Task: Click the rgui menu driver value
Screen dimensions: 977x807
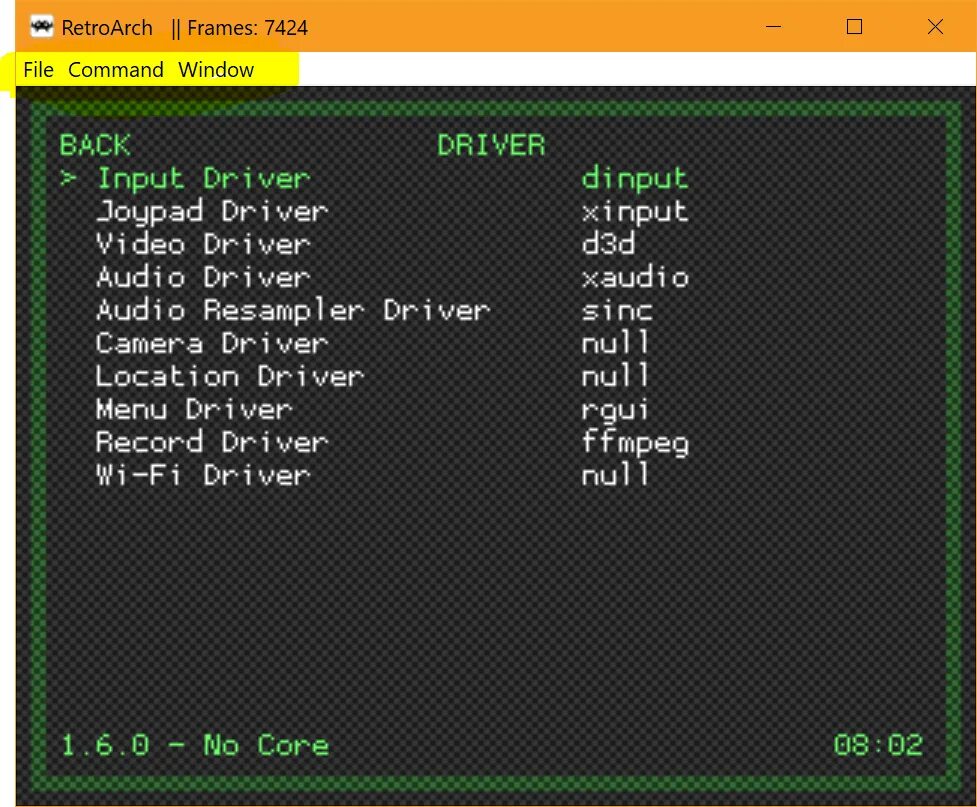Action: pyautogui.click(x=616, y=410)
